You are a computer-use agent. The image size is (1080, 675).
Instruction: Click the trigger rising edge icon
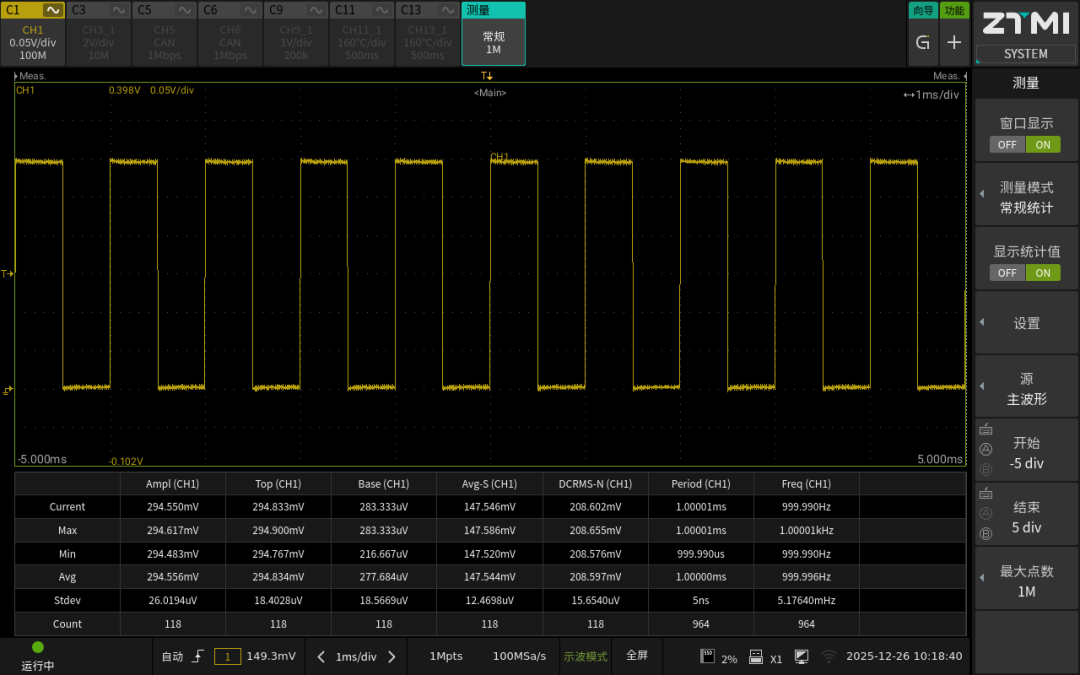198,656
